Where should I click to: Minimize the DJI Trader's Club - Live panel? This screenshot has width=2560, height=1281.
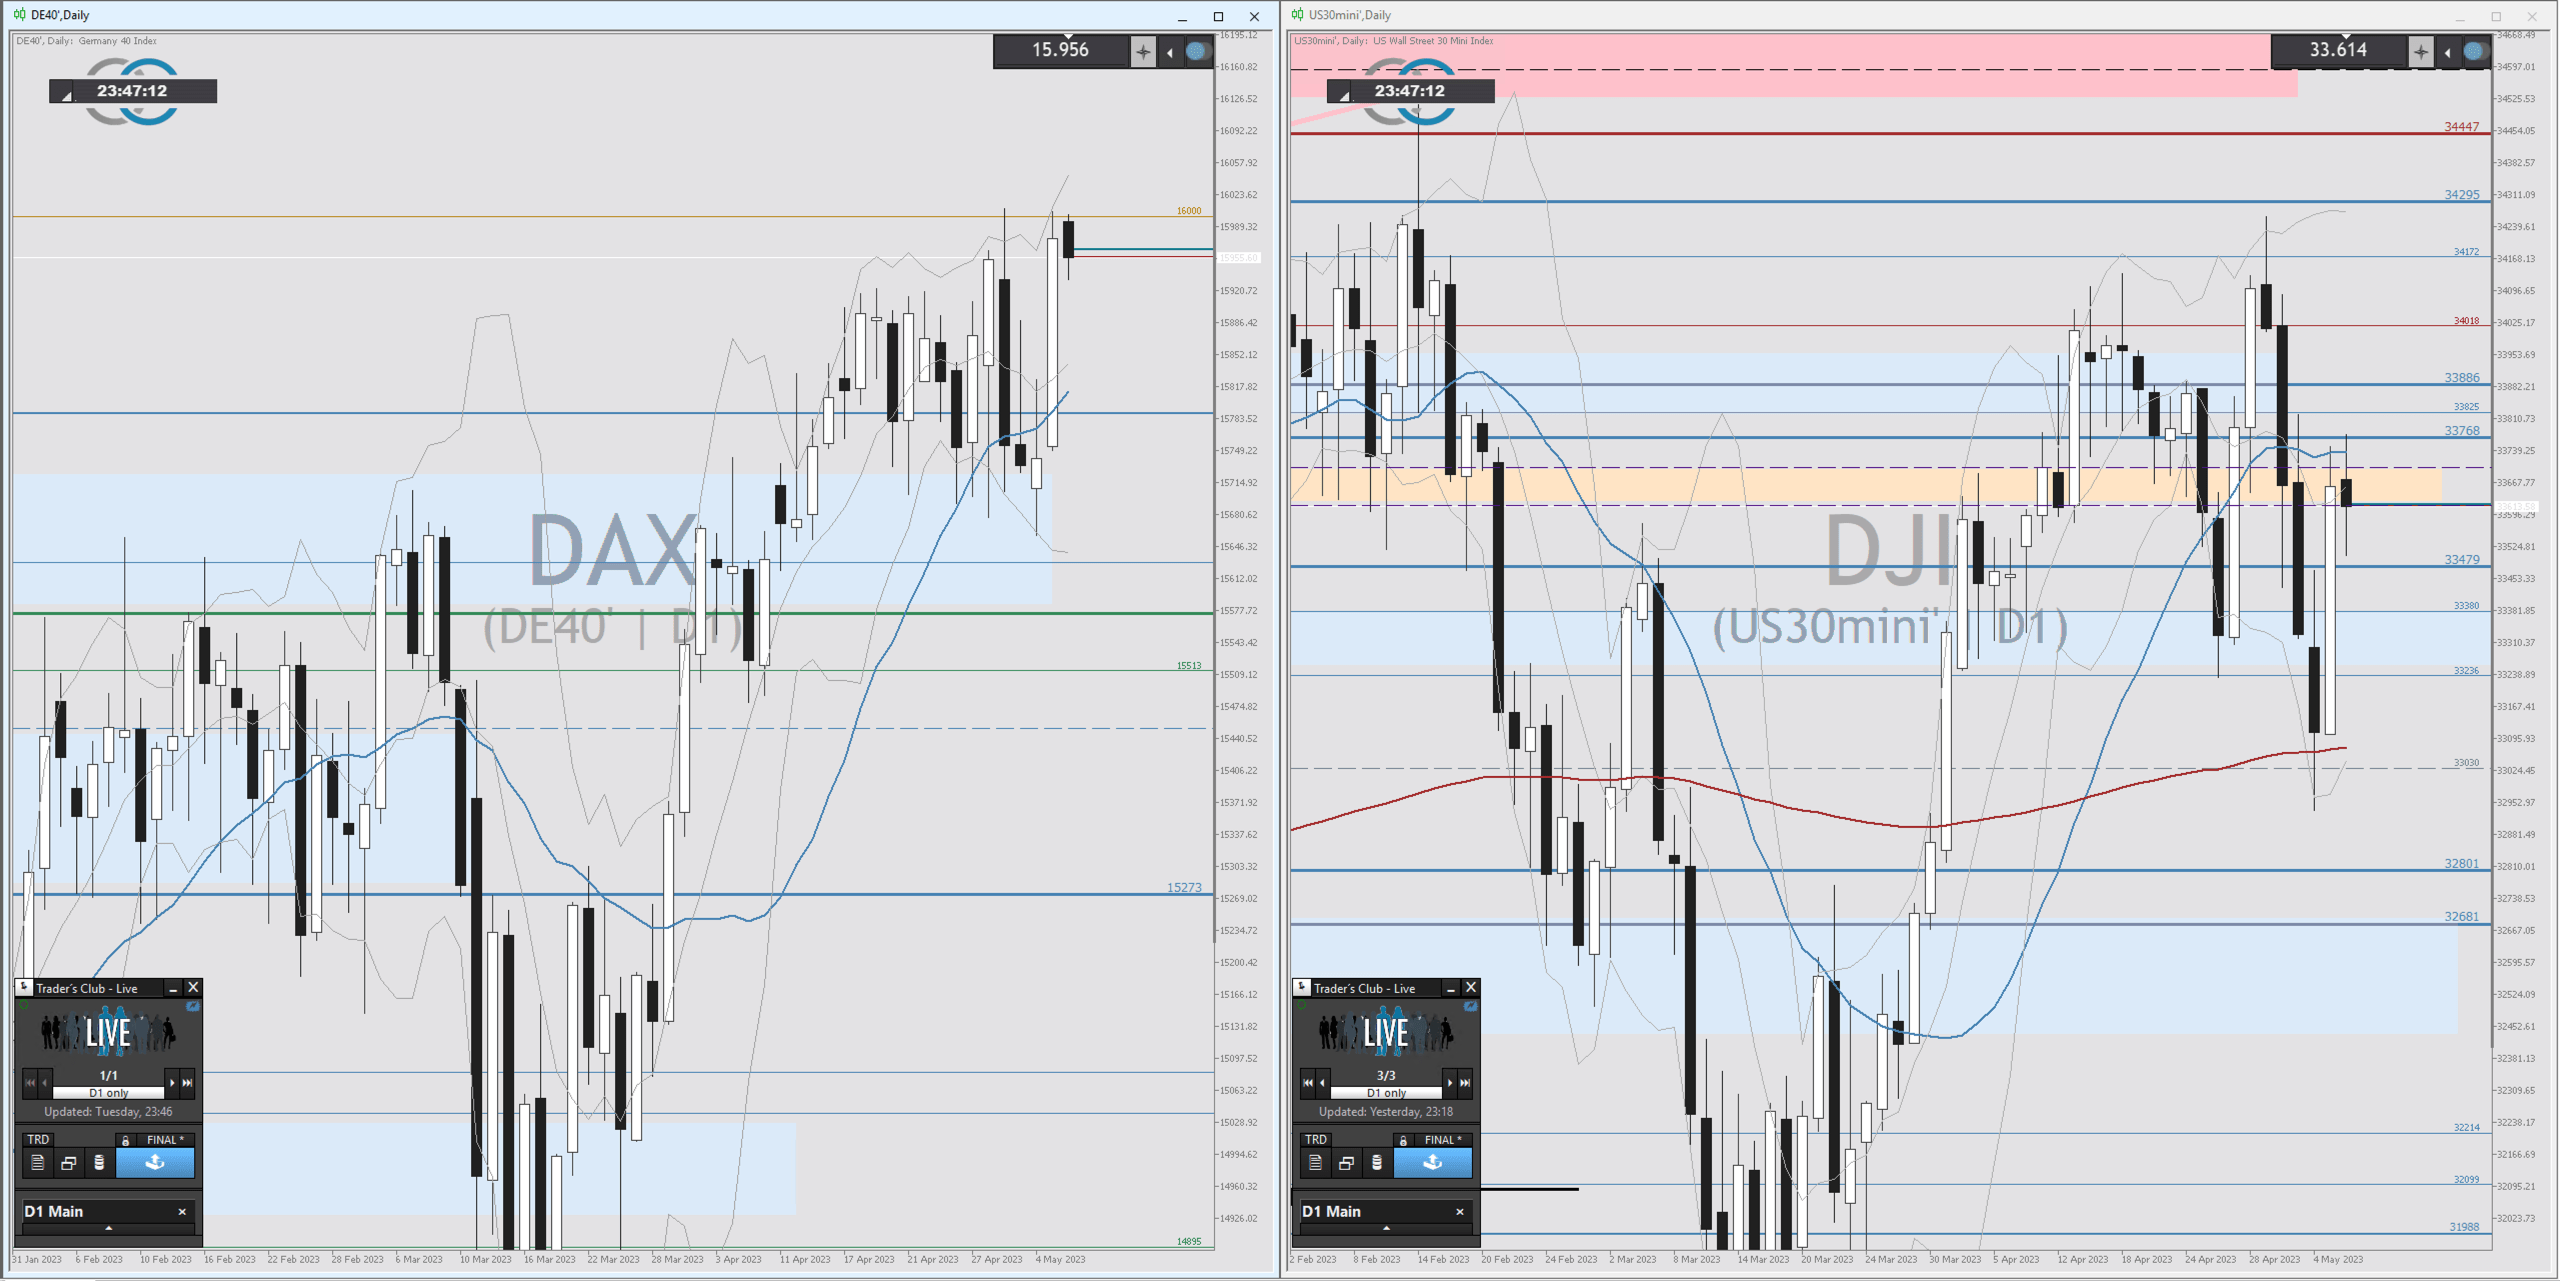1450,988
